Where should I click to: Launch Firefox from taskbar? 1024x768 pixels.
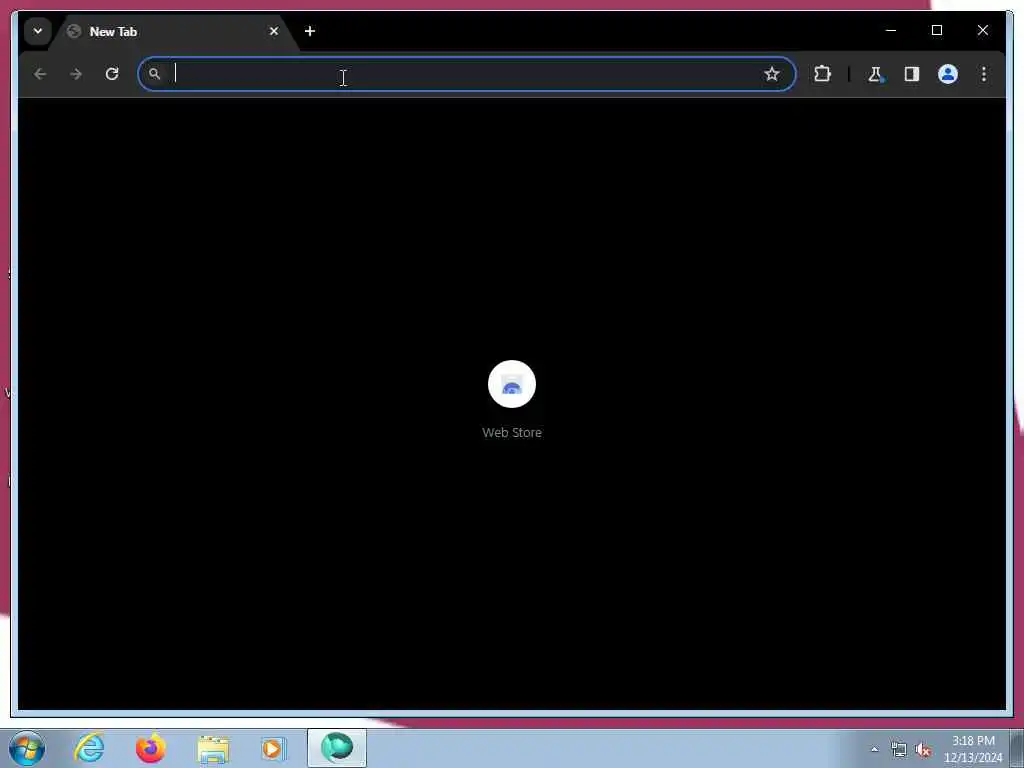(150, 748)
